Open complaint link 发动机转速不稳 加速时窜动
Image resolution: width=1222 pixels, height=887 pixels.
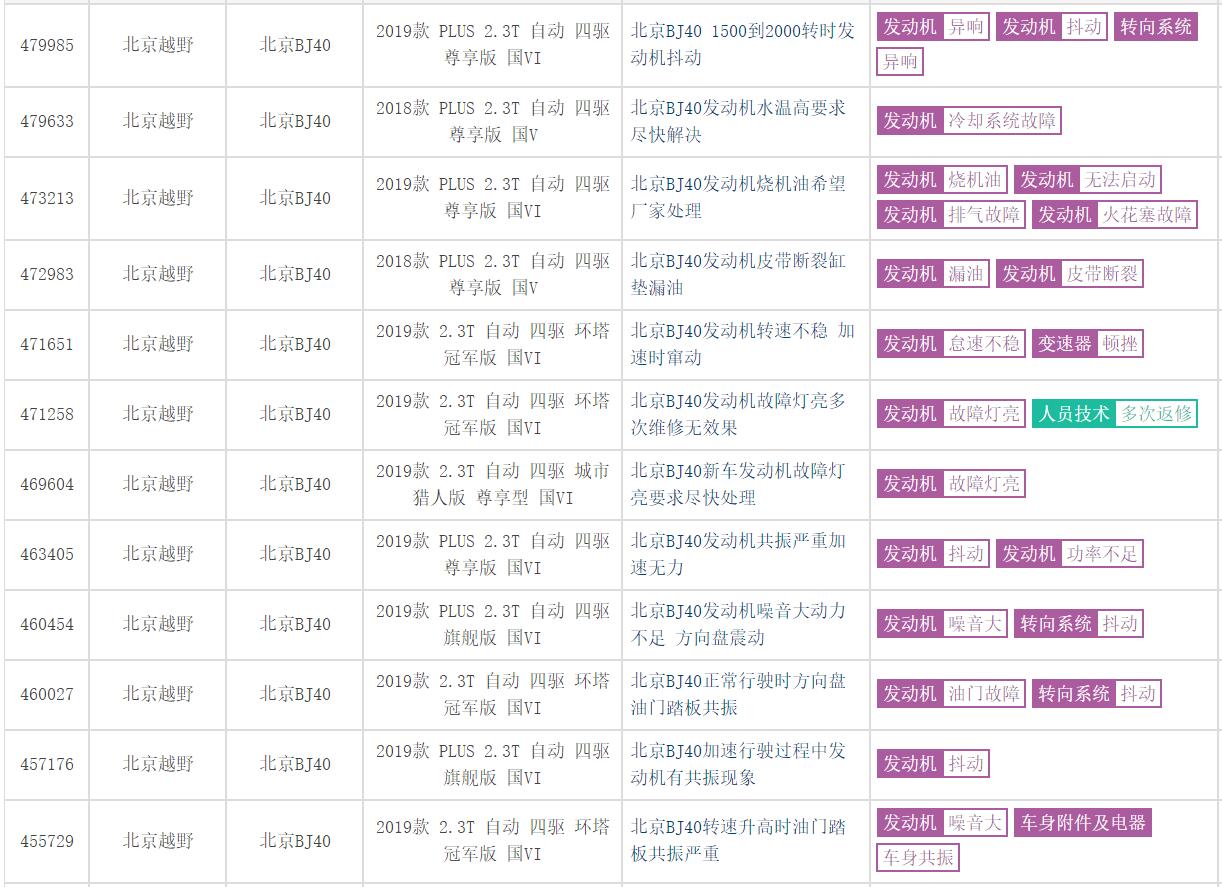click(x=742, y=344)
